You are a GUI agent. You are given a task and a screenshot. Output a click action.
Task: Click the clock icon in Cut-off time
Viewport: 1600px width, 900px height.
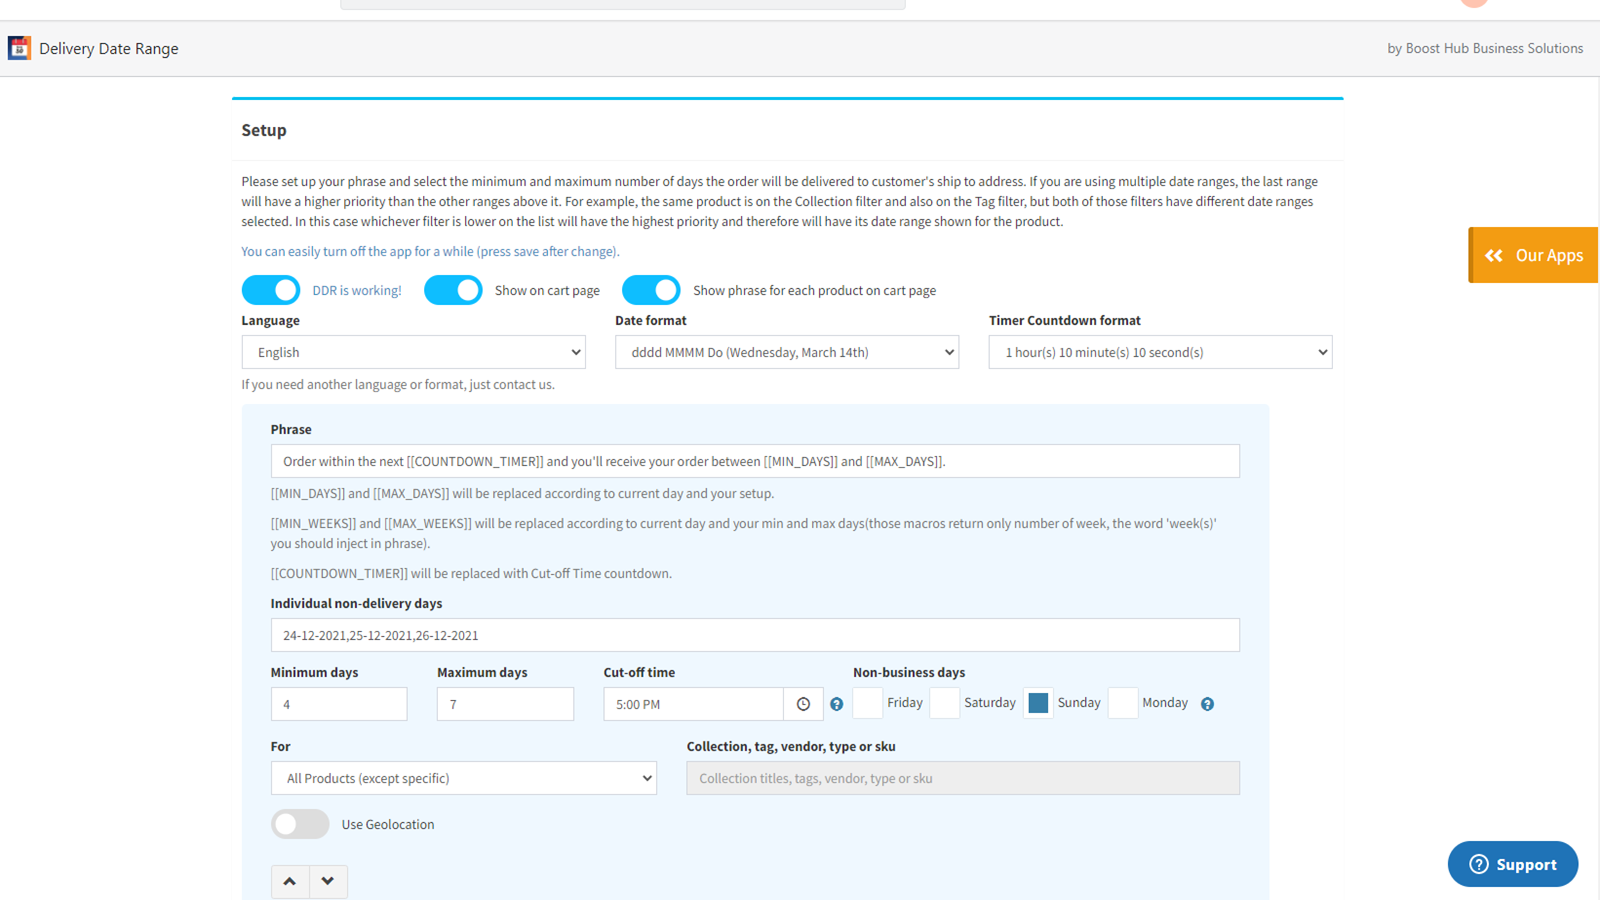(803, 704)
